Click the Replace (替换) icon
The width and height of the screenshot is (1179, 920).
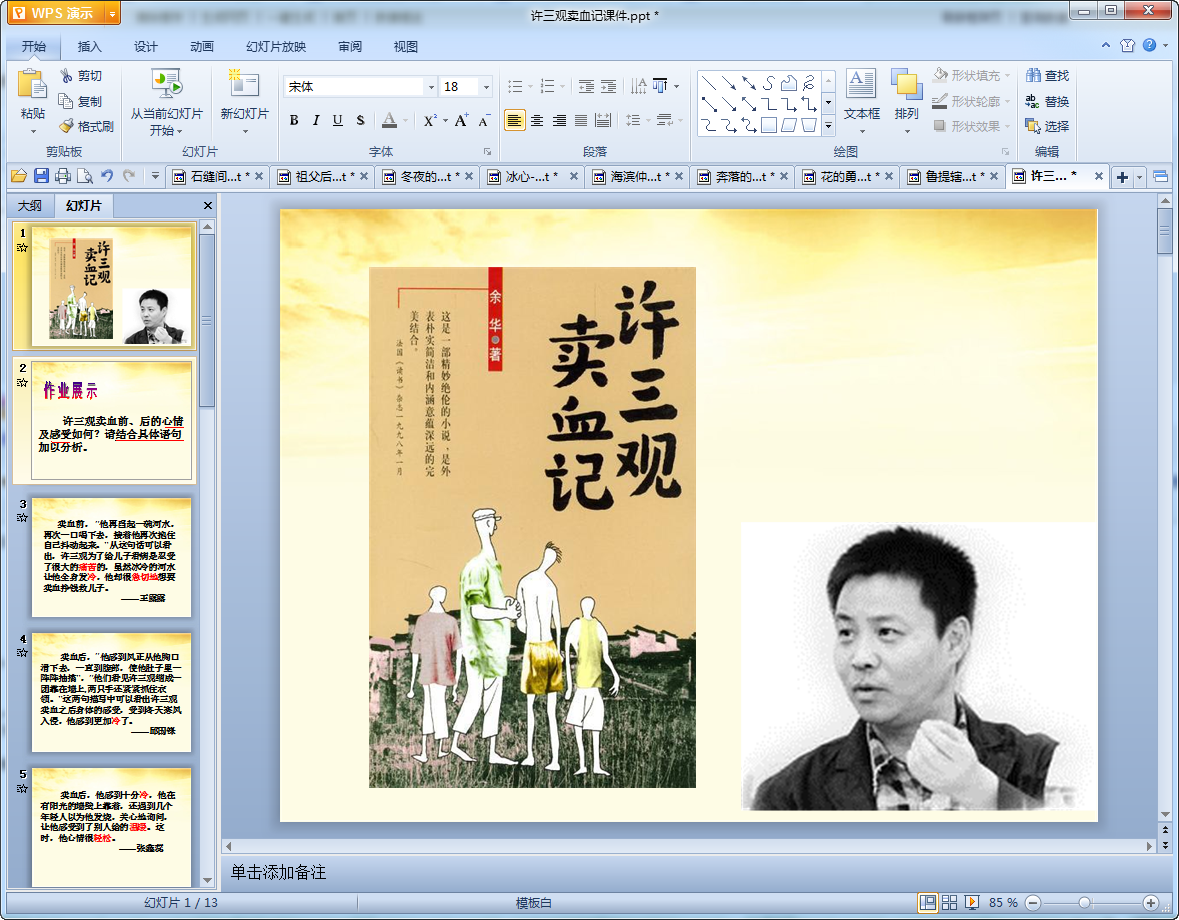point(1033,101)
